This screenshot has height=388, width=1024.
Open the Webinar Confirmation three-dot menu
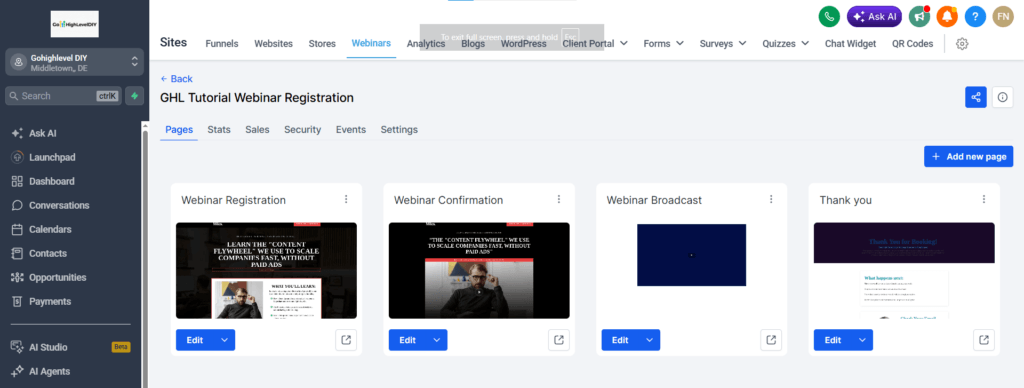(x=559, y=199)
